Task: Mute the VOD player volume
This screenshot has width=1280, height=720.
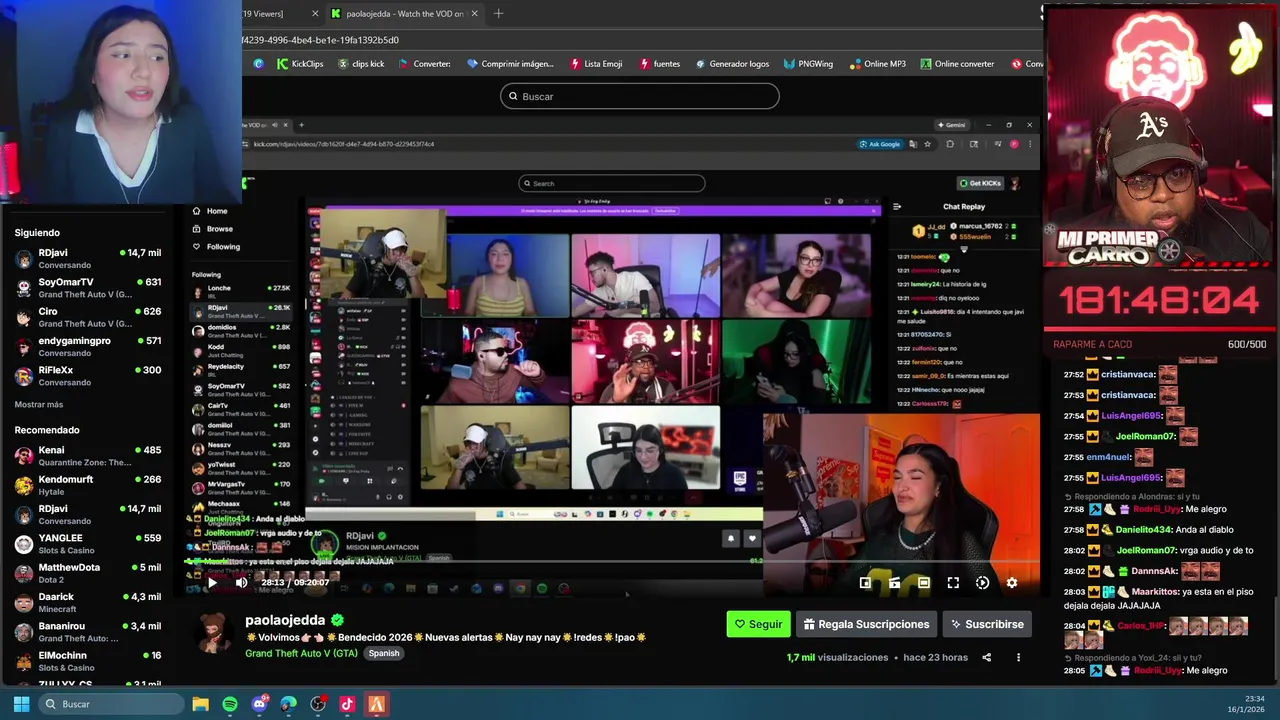Action: (x=241, y=582)
